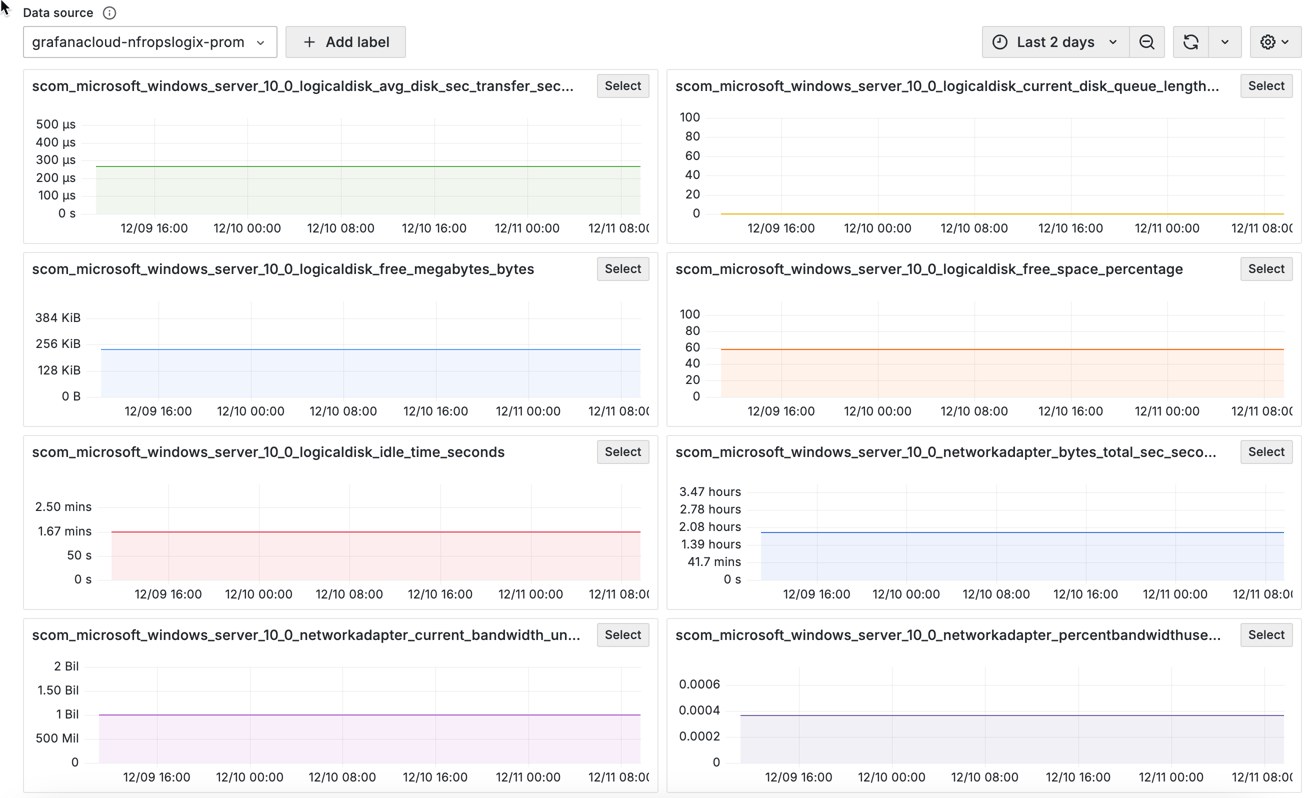Select the logicaldisk_free_megabytes_bytes metric

(622, 268)
